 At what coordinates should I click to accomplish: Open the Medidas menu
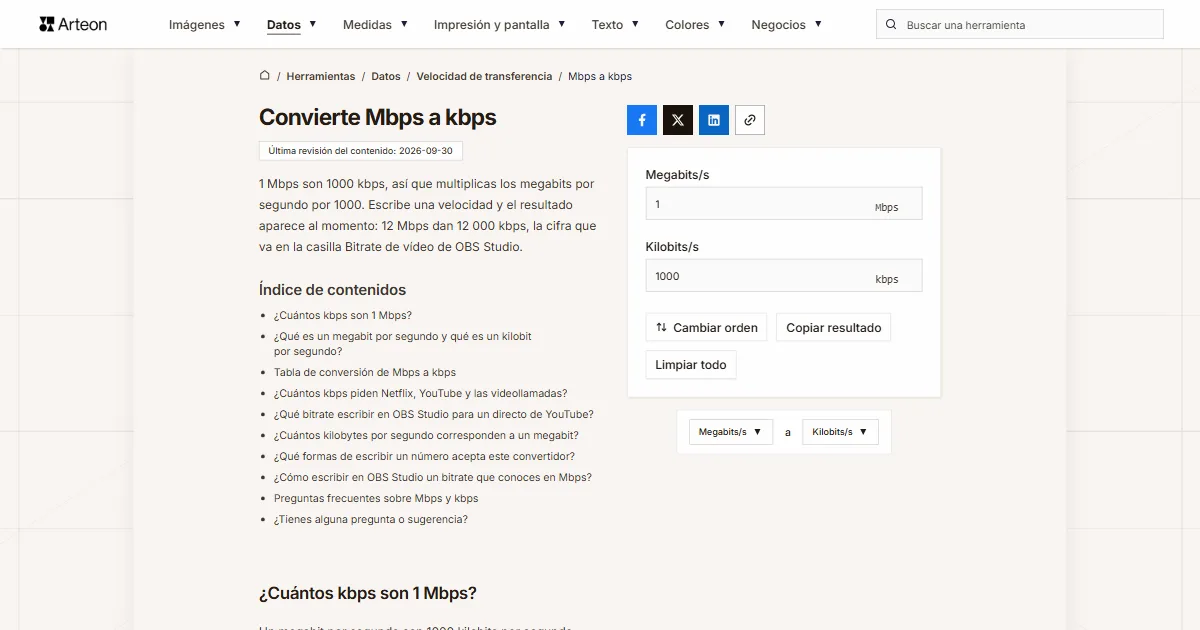pyautogui.click(x=375, y=24)
